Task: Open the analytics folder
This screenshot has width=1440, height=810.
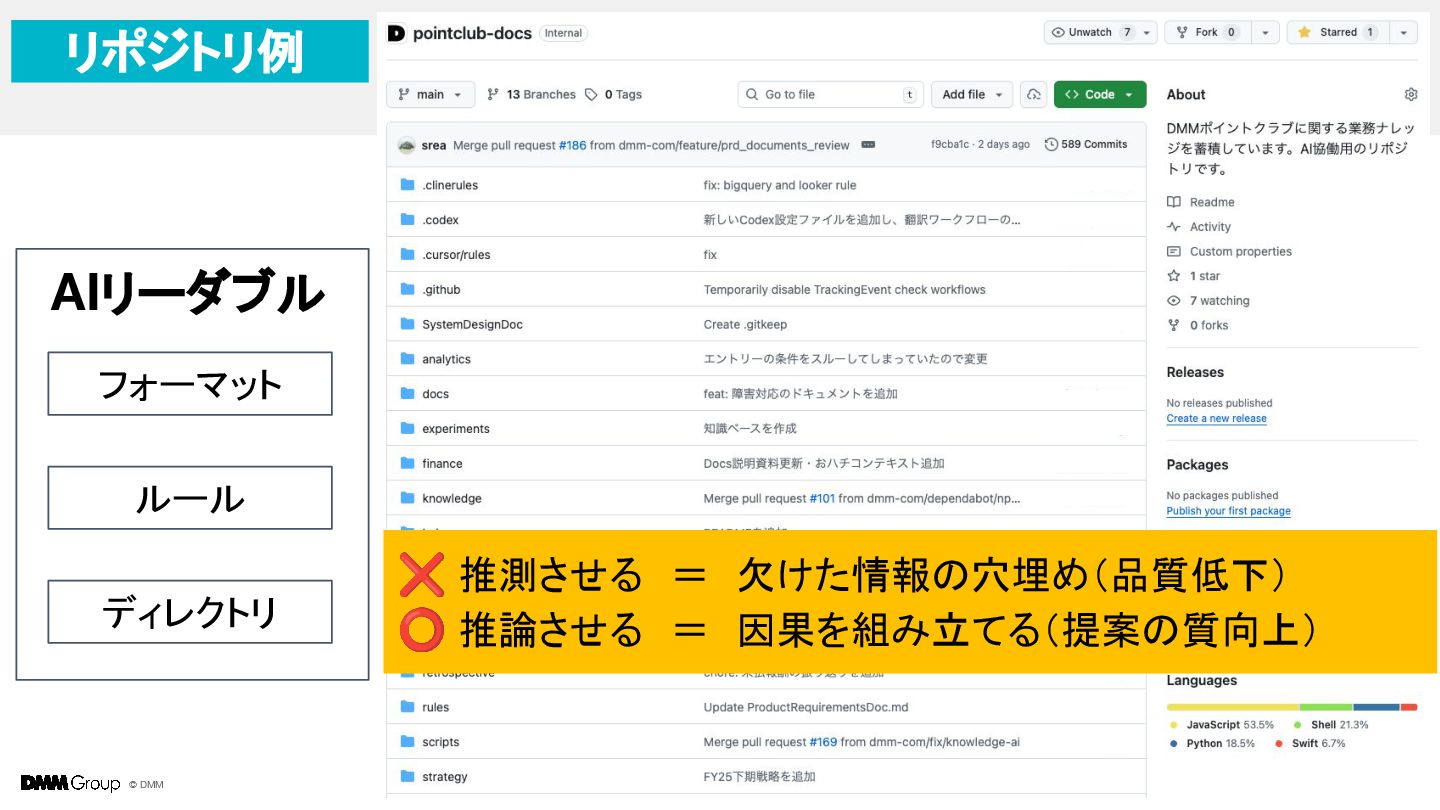Action: point(446,359)
